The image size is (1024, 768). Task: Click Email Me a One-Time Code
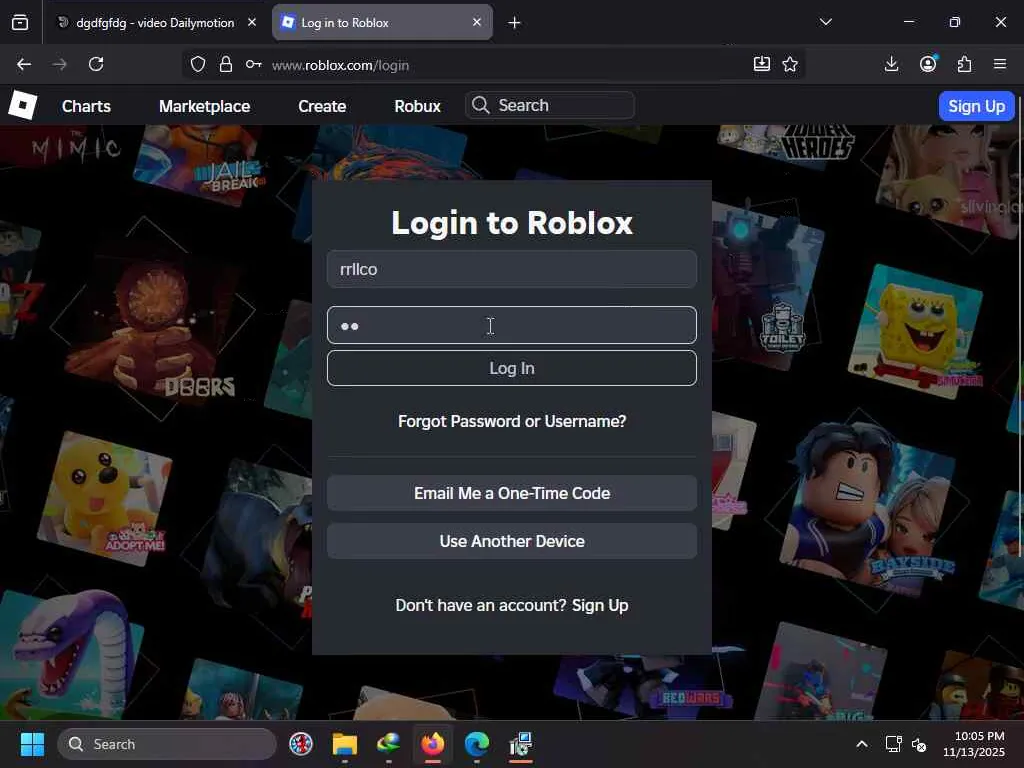tap(511, 493)
